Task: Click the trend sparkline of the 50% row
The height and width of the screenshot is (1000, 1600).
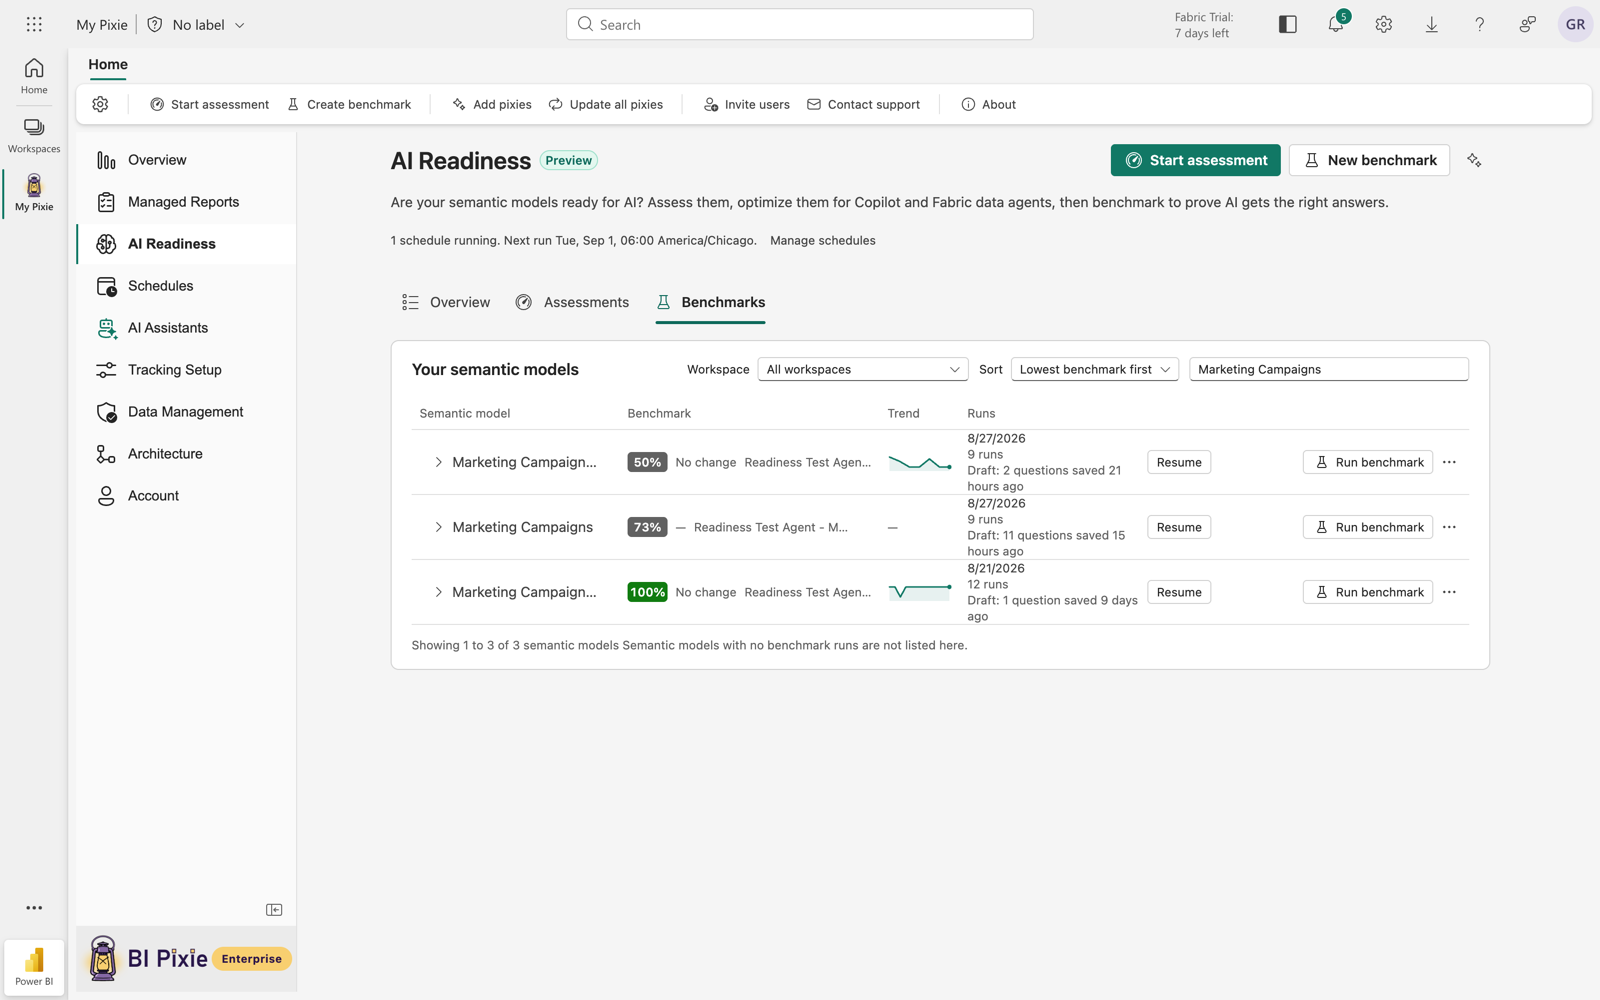Action: click(x=919, y=463)
